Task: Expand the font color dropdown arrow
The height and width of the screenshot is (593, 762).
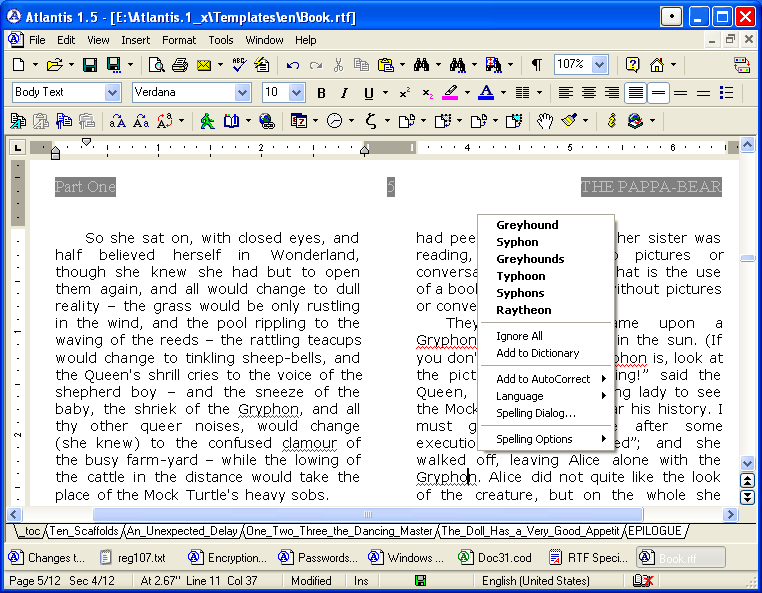Action: (x=503, y=93)
